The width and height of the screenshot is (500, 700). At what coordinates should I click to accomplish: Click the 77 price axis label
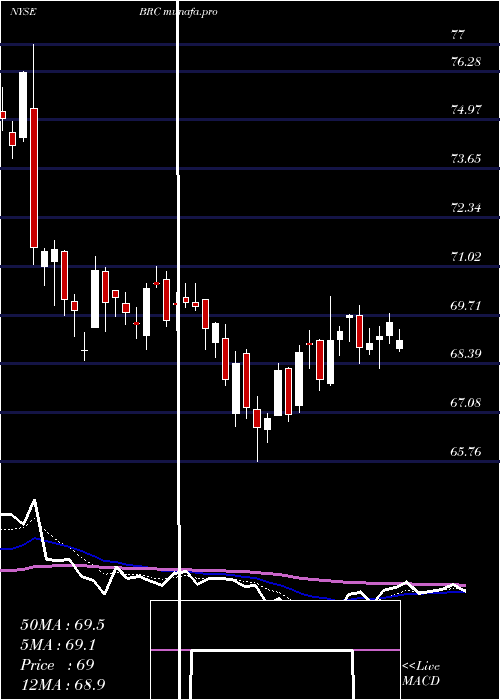click(x=458, y=35)
